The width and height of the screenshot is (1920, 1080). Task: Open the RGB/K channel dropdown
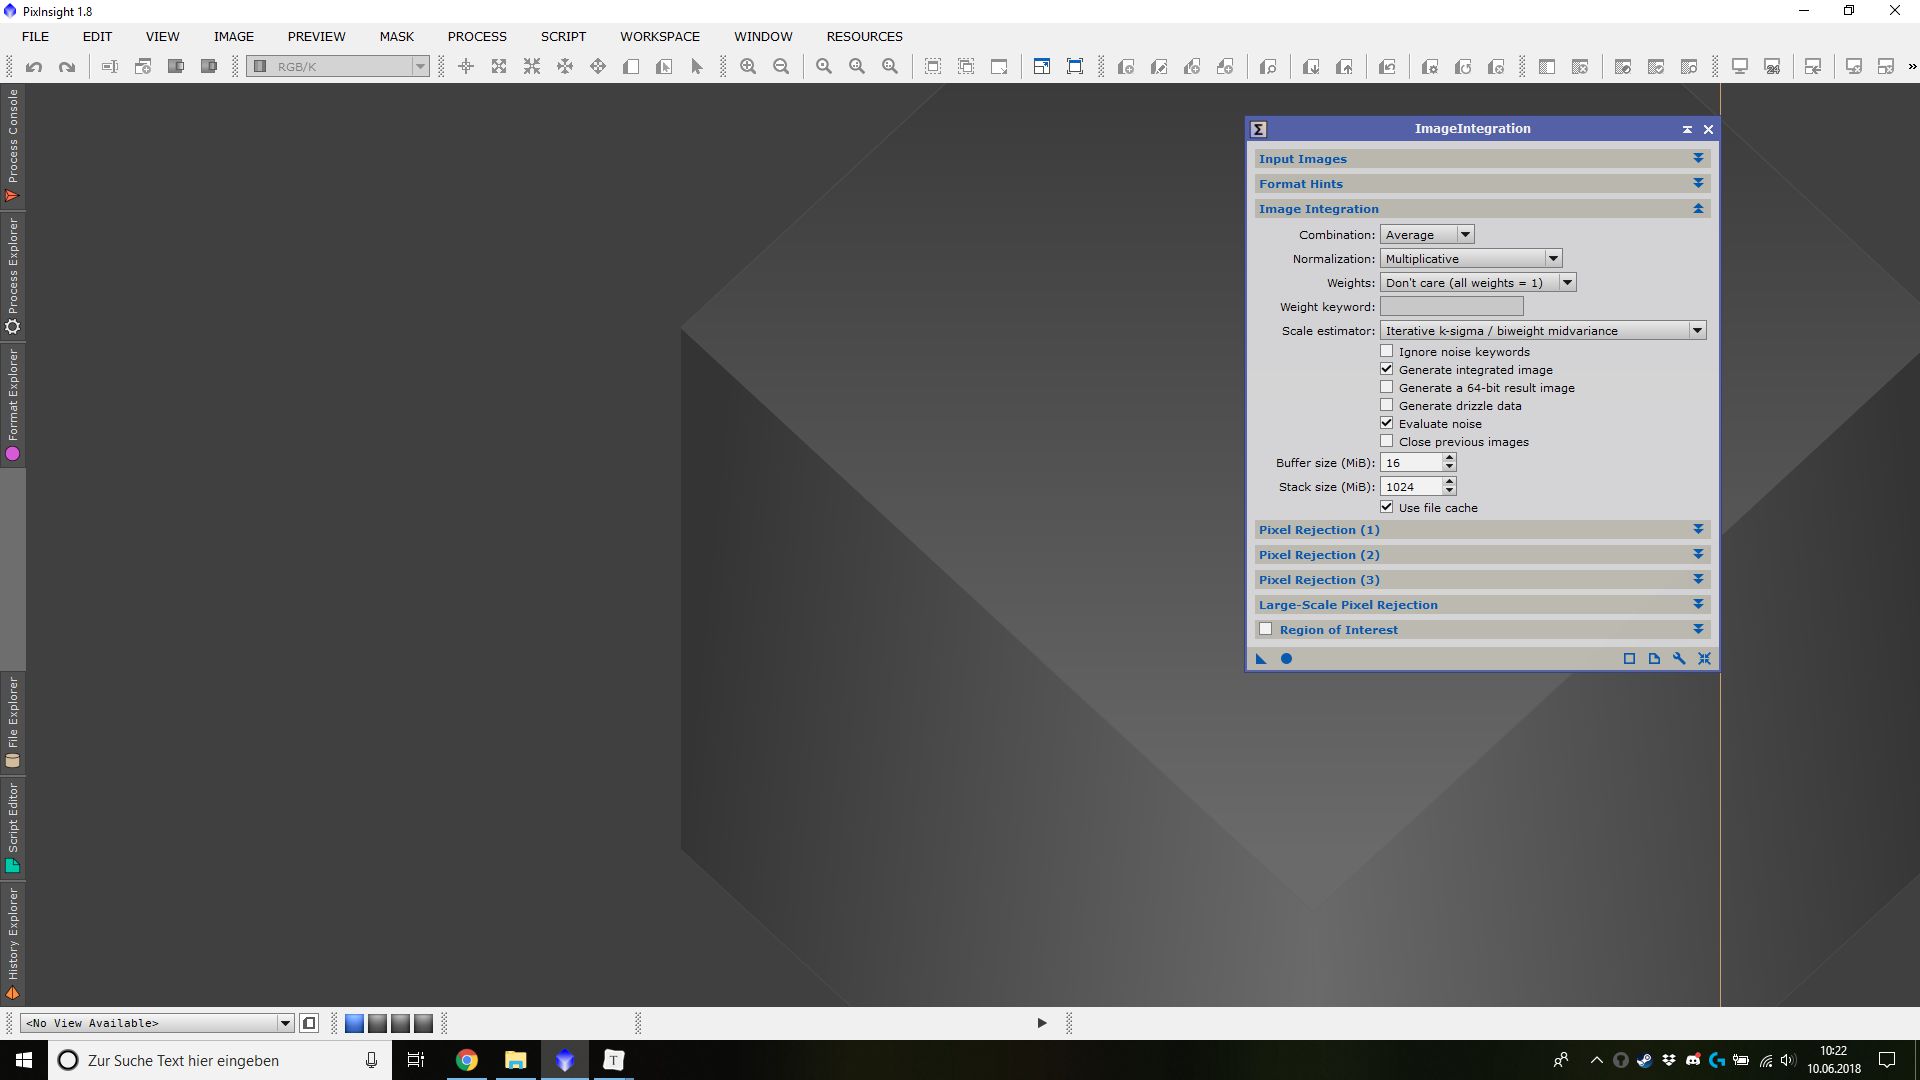338,66
